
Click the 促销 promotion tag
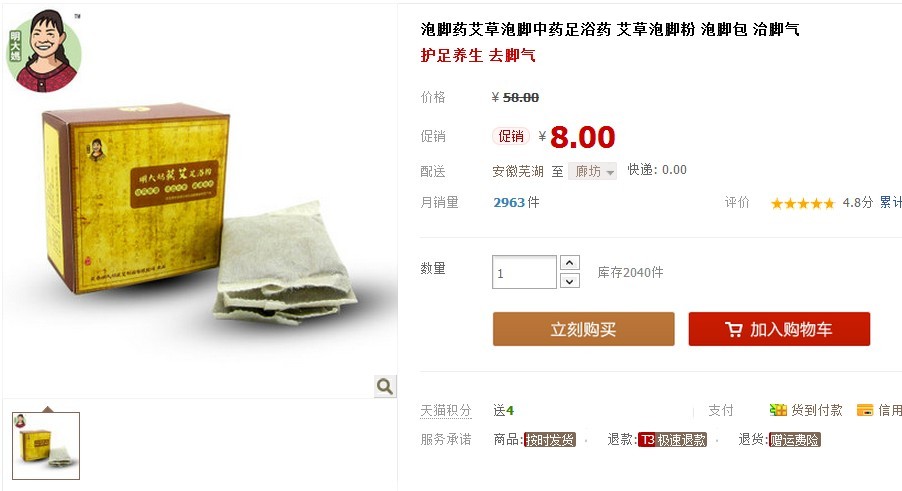[x=510, y=136]
